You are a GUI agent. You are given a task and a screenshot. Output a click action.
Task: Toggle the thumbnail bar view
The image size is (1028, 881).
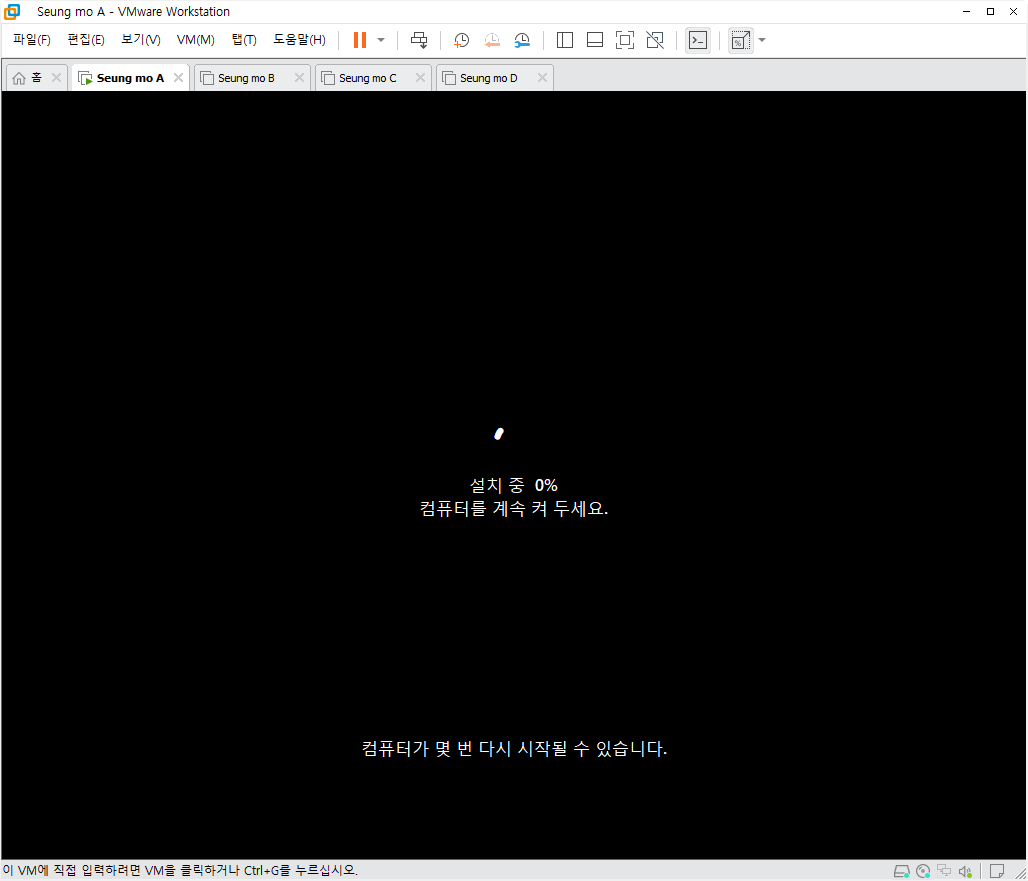[595, 40]
